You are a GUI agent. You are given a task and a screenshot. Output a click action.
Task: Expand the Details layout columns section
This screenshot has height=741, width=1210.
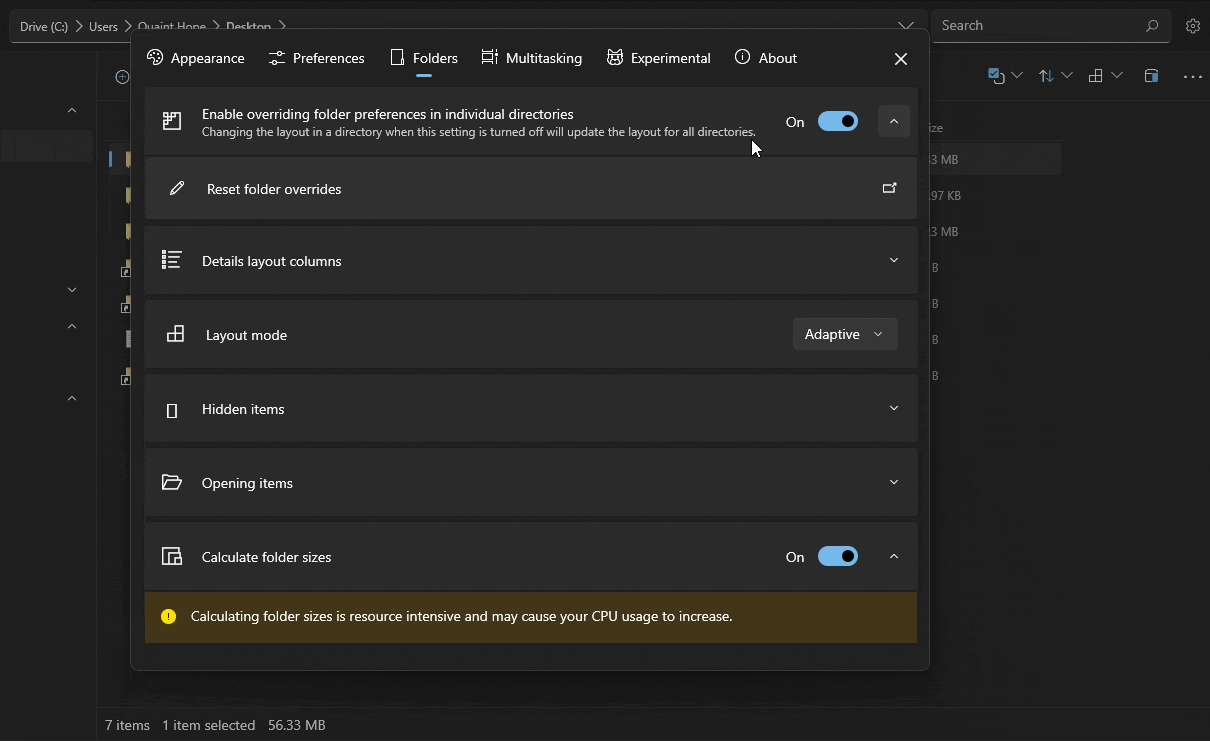893,259
